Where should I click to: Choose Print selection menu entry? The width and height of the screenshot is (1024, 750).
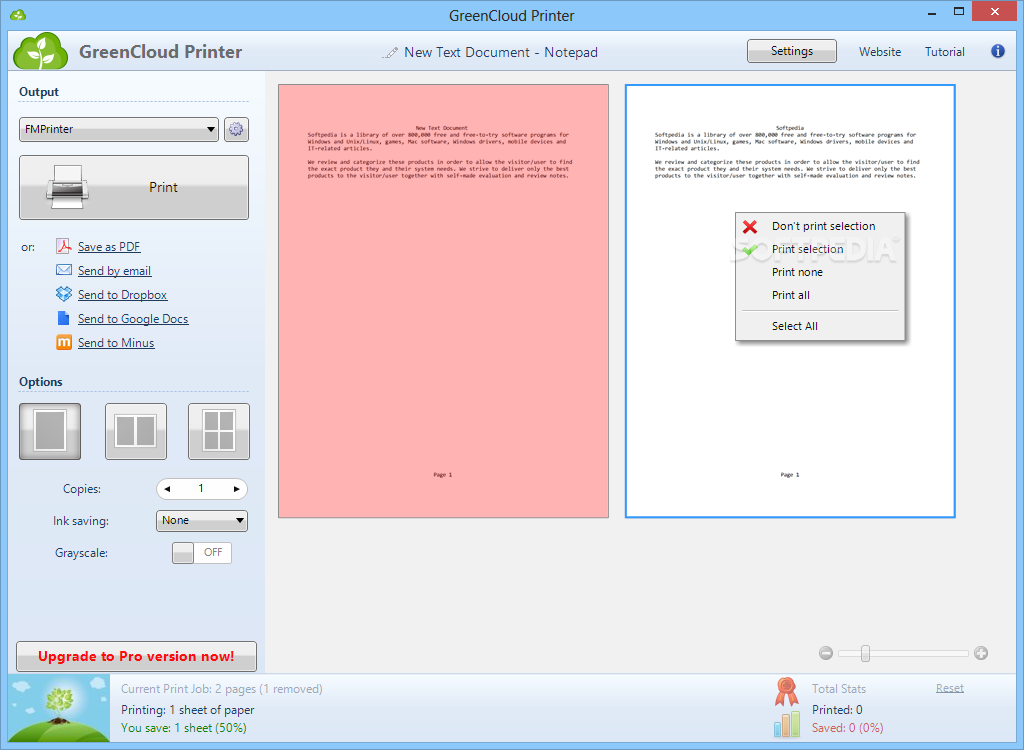pyautogui.click(x=820, y=249)
